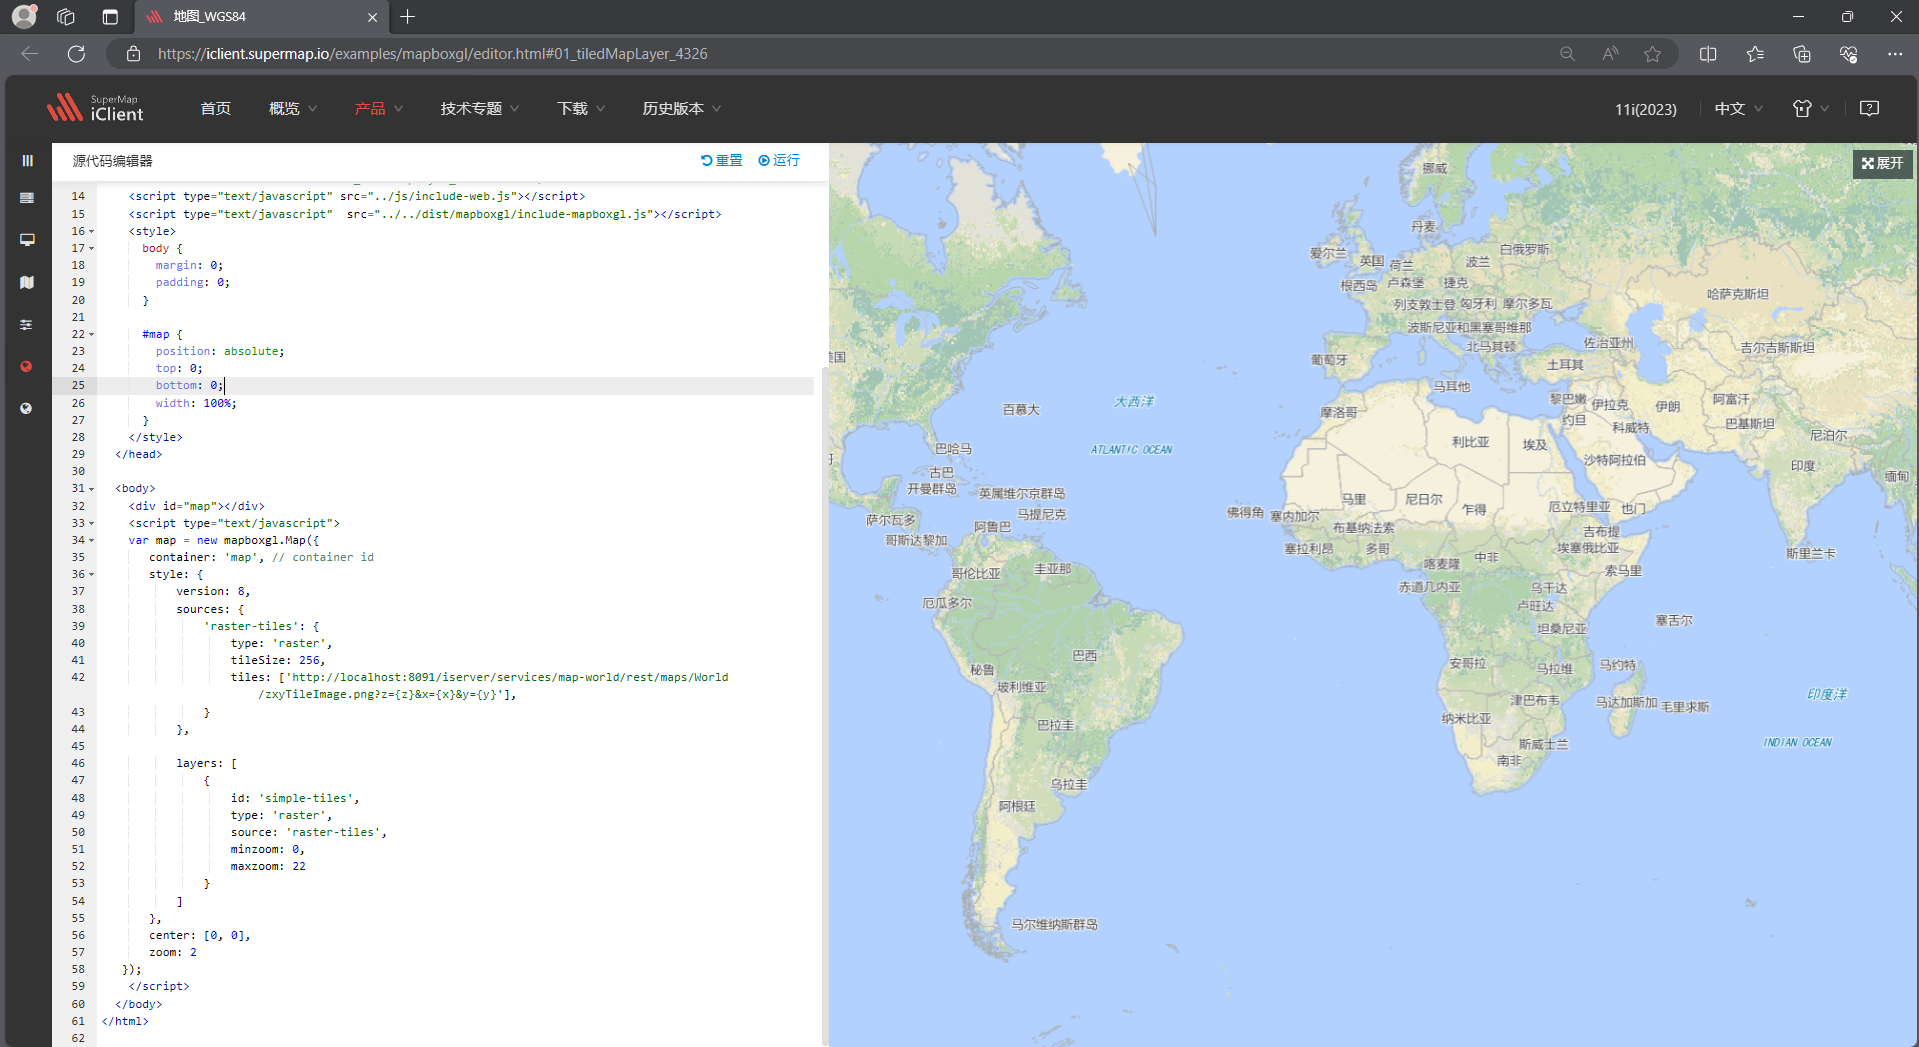Click the 哈萨克斯坦 label on map
1919x1047 pixels.
click(1738, 294)
